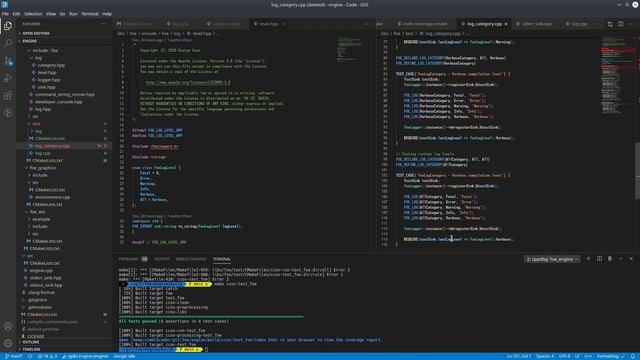Viewport: 640px width, 360px height.
Task: Open the Extensions view
Action: point(8,95)
